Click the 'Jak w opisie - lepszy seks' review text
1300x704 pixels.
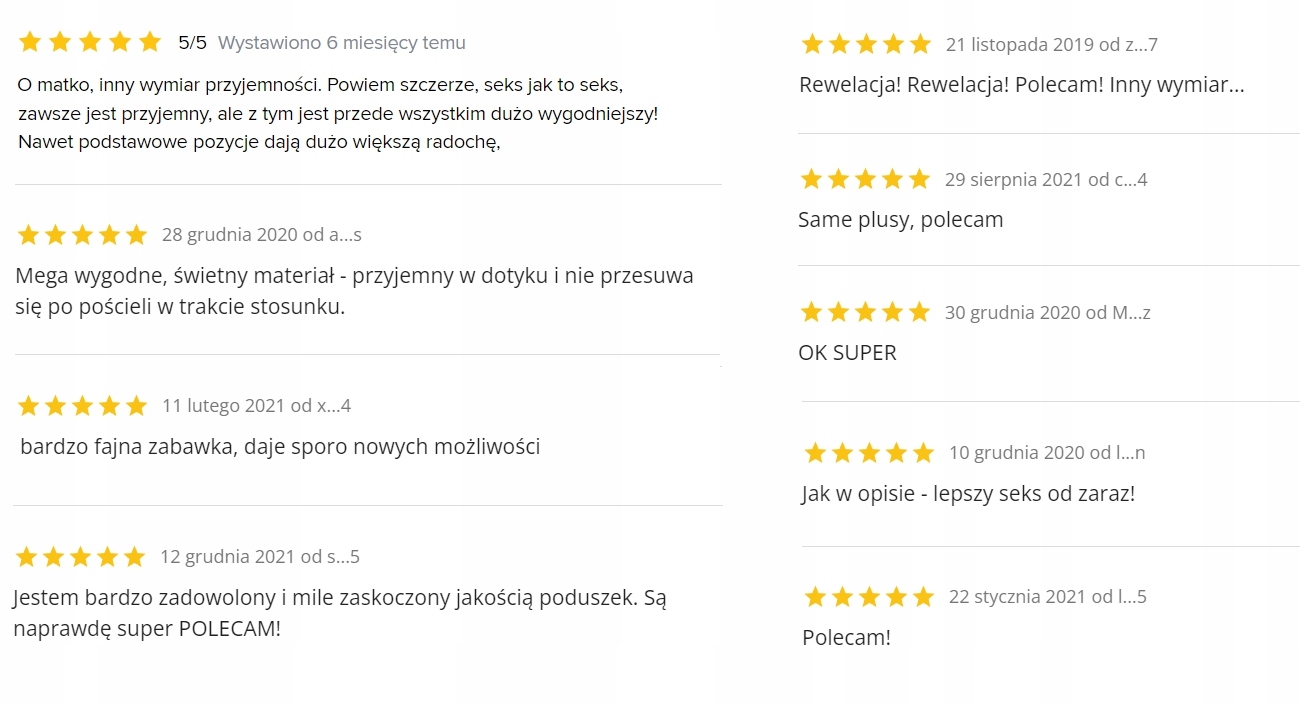pos(967,494)
